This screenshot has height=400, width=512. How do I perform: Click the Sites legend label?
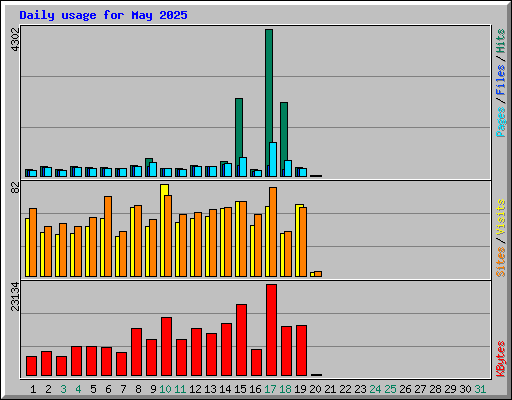[x=501, y=262]
